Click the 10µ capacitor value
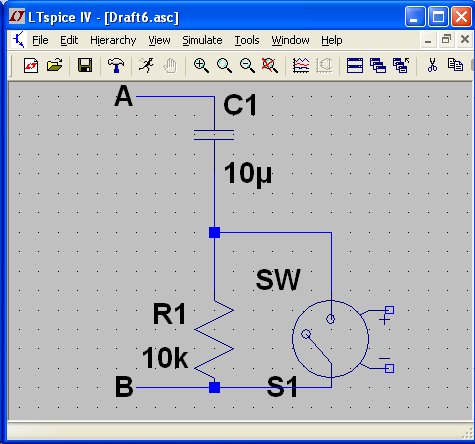 (x=247, y=174)
